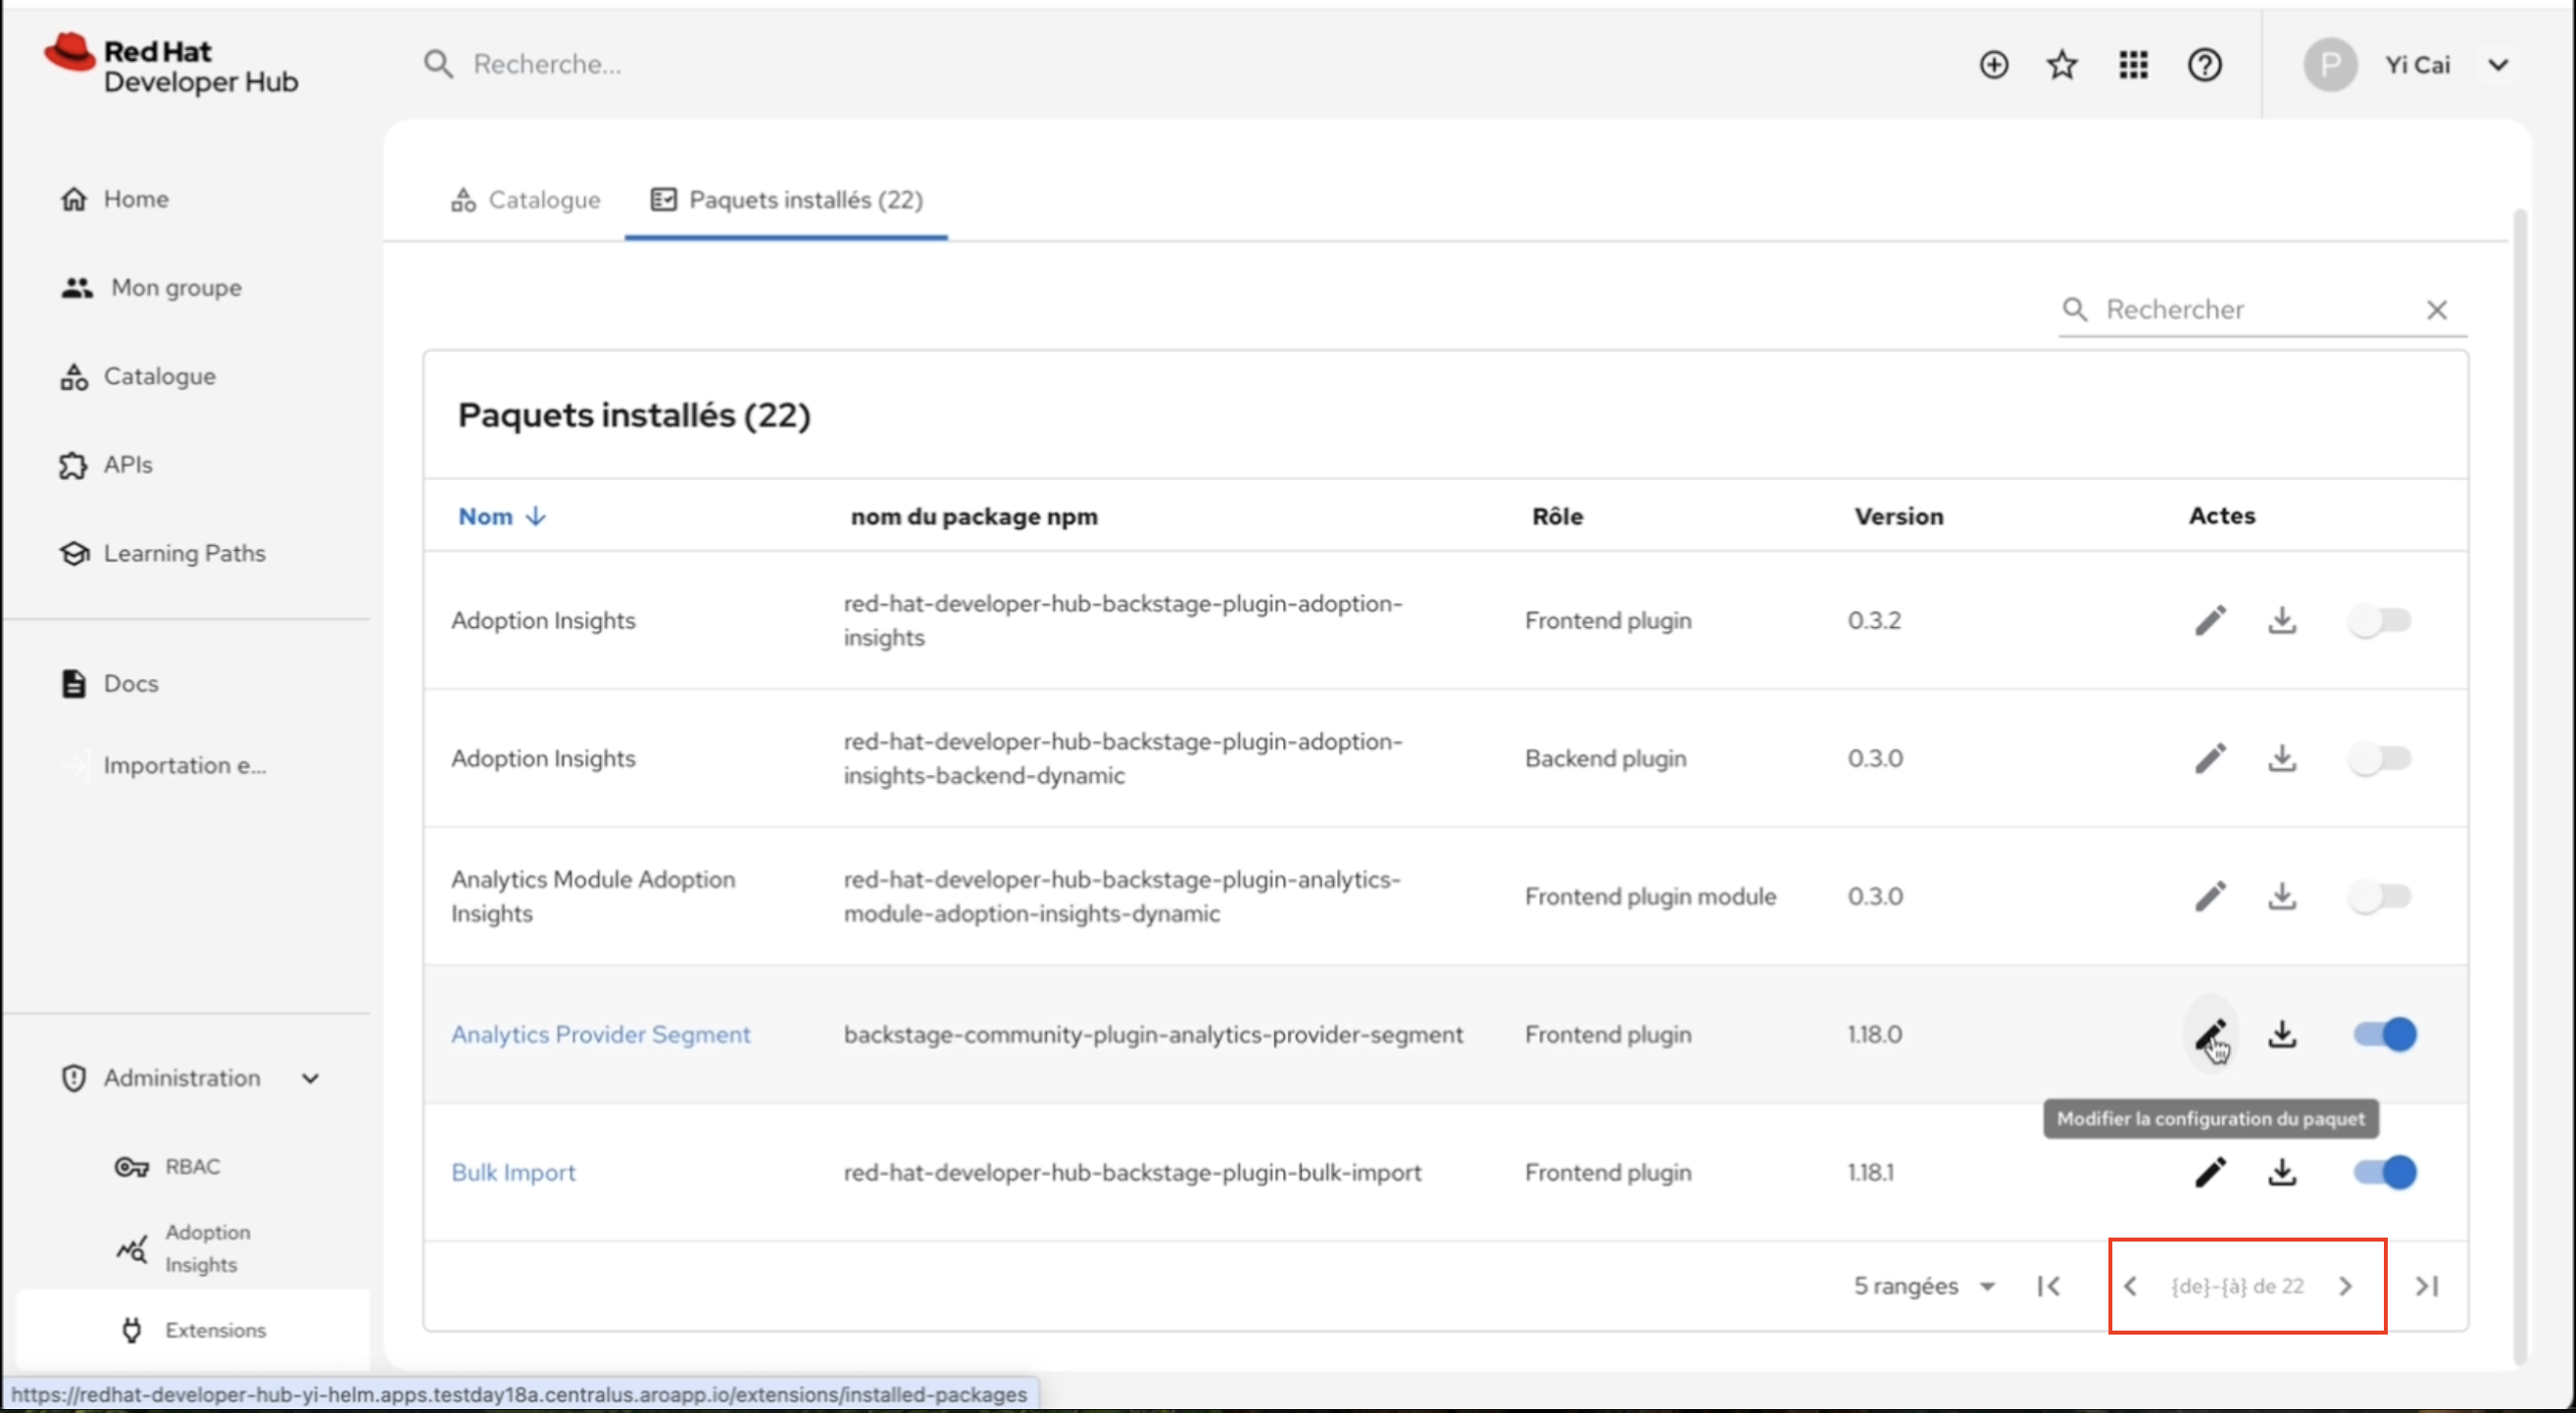
Task: Download the Analytics Provider Segment package configuration
Action: coord(2282,1033)
